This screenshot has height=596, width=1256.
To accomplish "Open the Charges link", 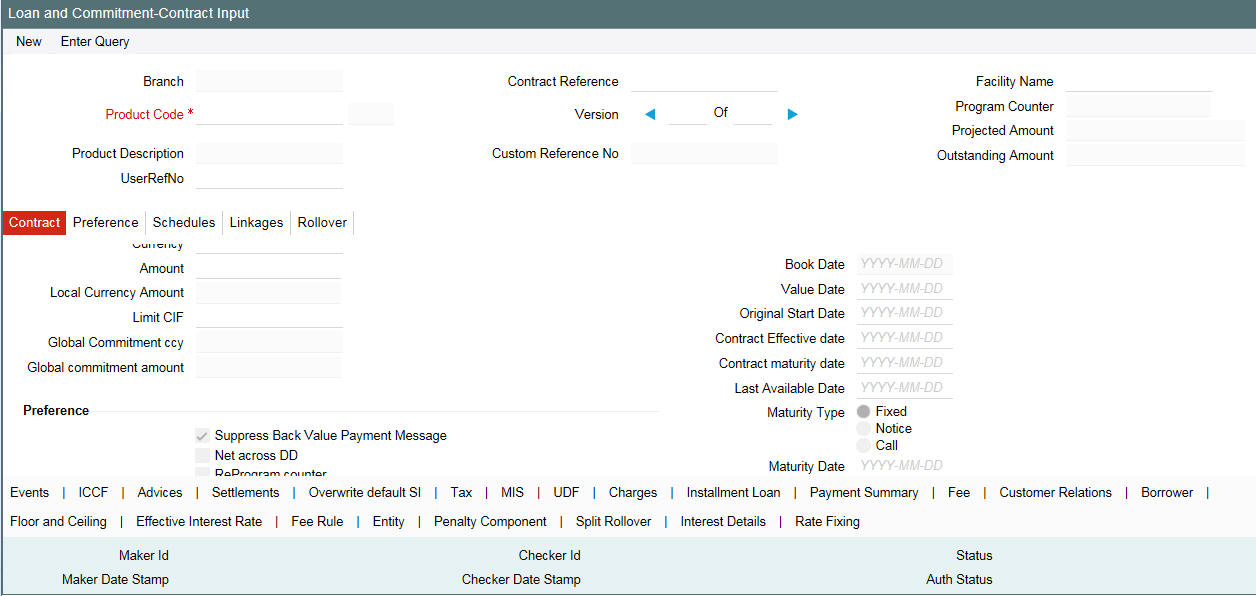I will (x=633, y=492).
